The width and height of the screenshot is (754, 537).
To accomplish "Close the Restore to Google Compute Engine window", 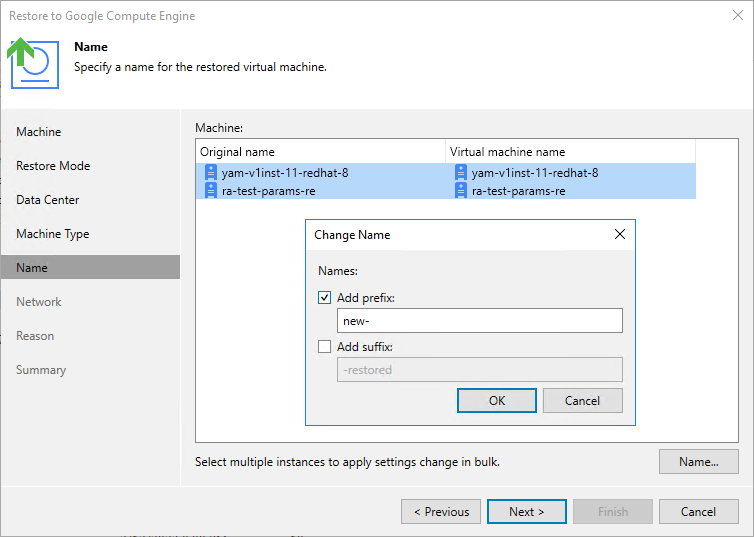I will click(737, 16).
